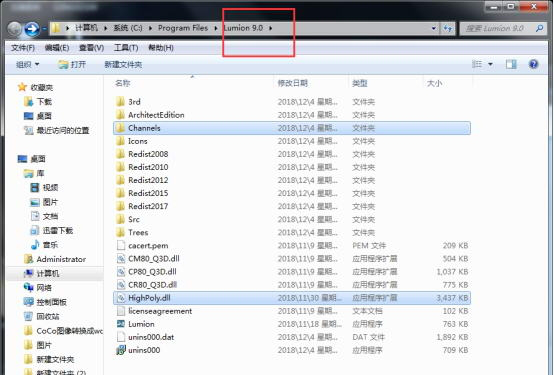554x390 pixels.
Task: Sort by 大小 column header
Action: pos(434,83)
